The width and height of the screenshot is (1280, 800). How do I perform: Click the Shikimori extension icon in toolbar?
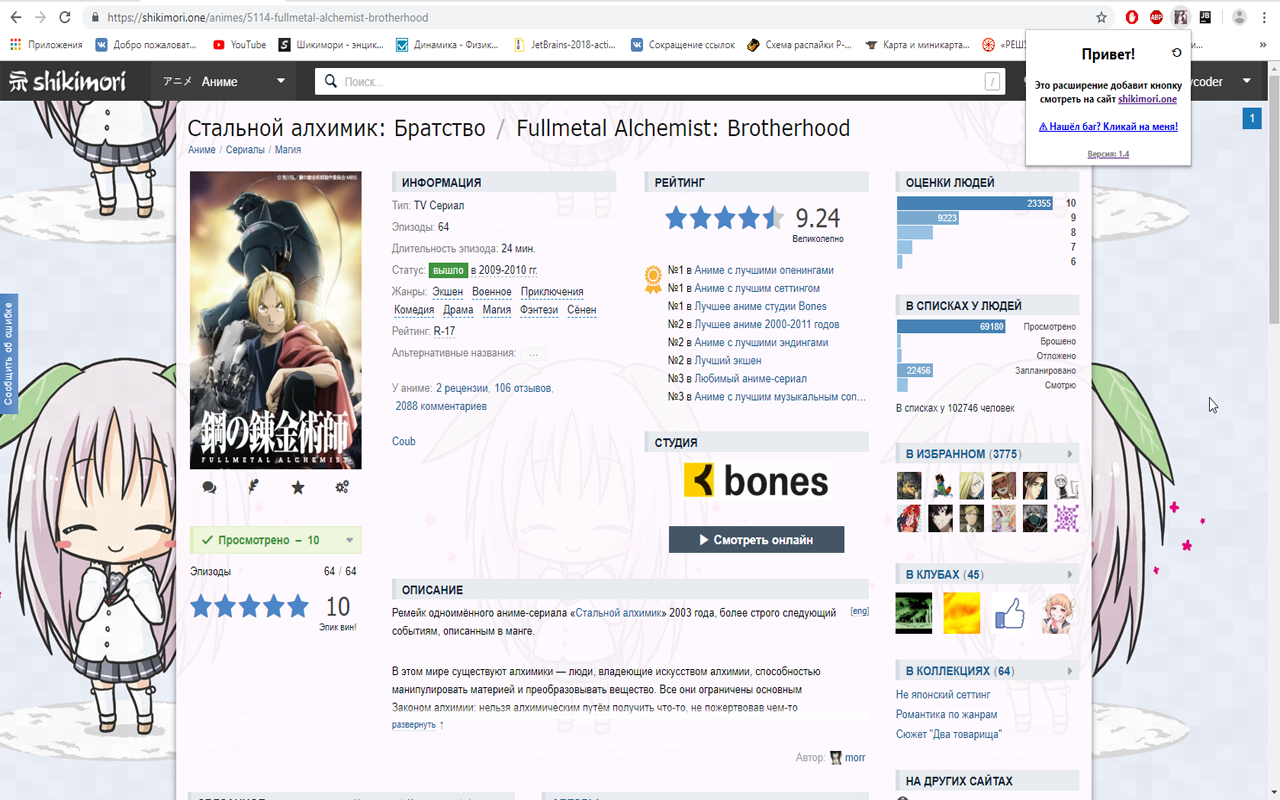pyautogui.click(x=1181, y=17)
